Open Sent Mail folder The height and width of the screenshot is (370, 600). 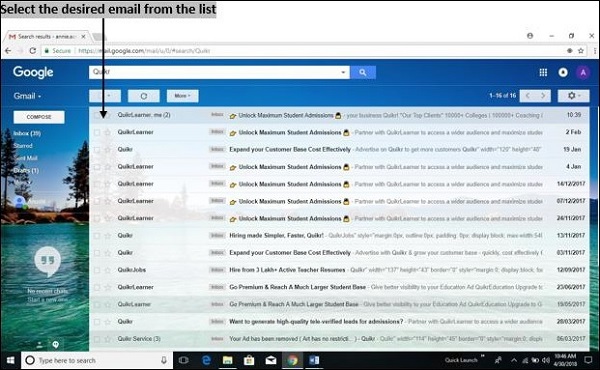click(25, 158)
